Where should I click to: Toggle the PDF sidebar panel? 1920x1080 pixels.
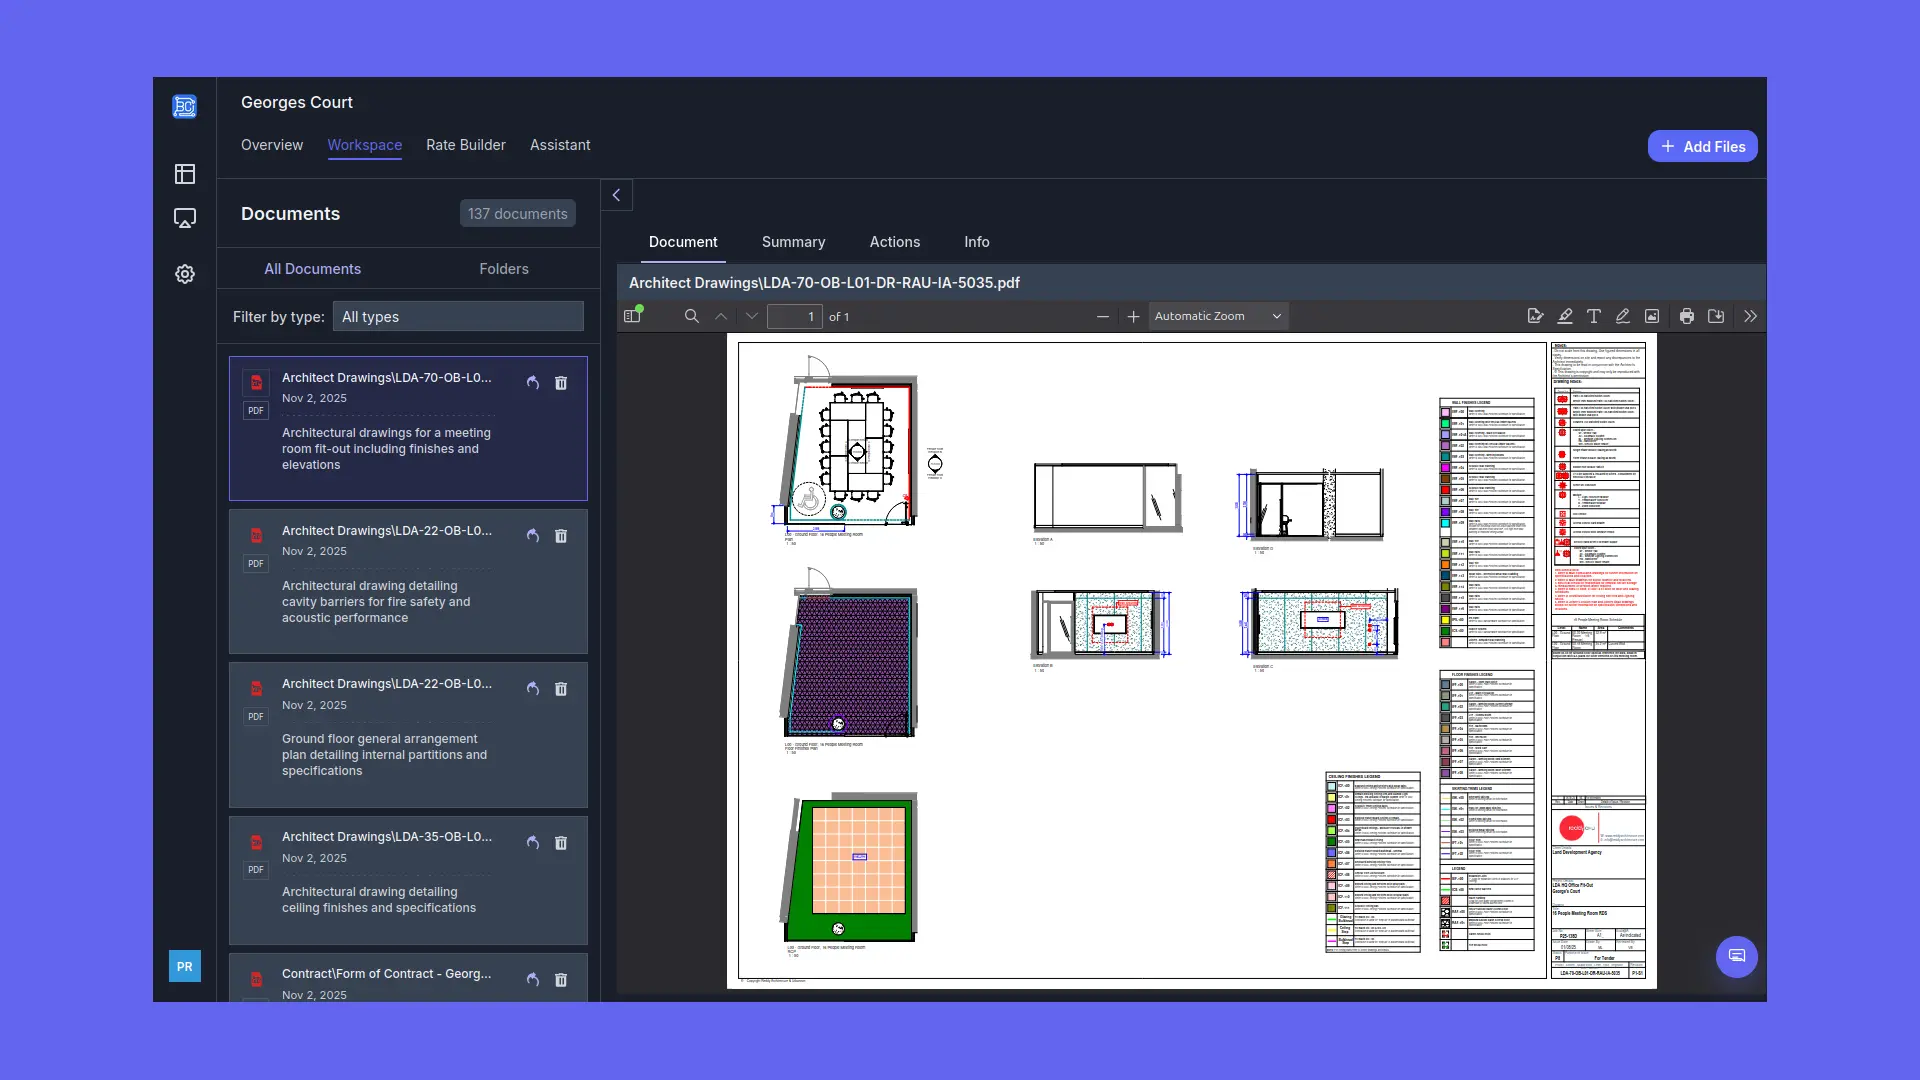pos(632,316)
